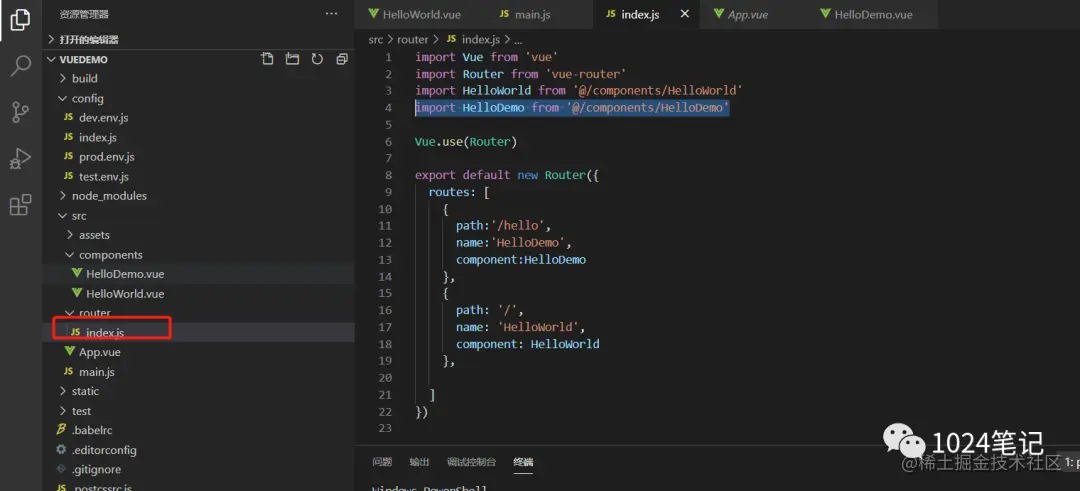
Task: Click line number 12 in the gutter
Action: coord(385,243)
